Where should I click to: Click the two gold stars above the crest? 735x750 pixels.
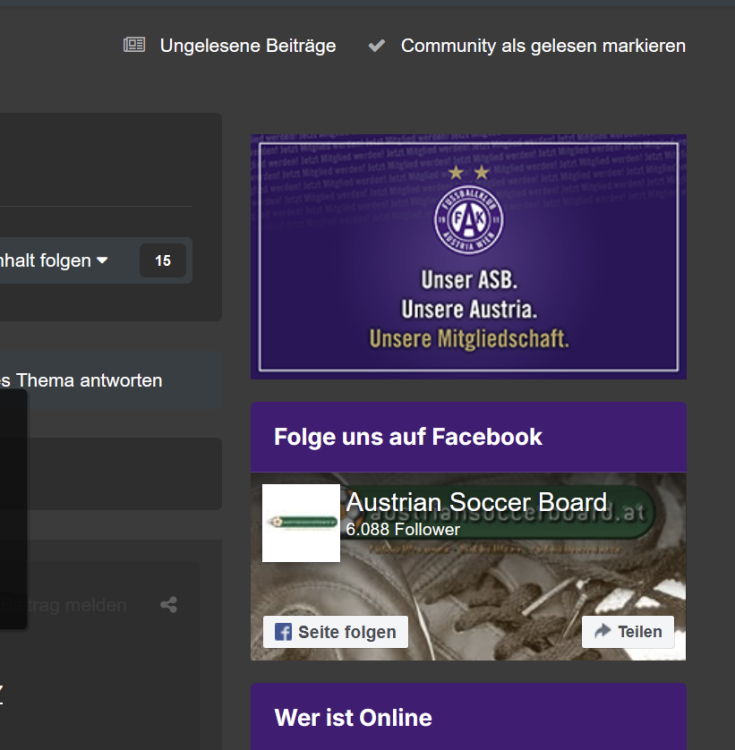point(468,173)
